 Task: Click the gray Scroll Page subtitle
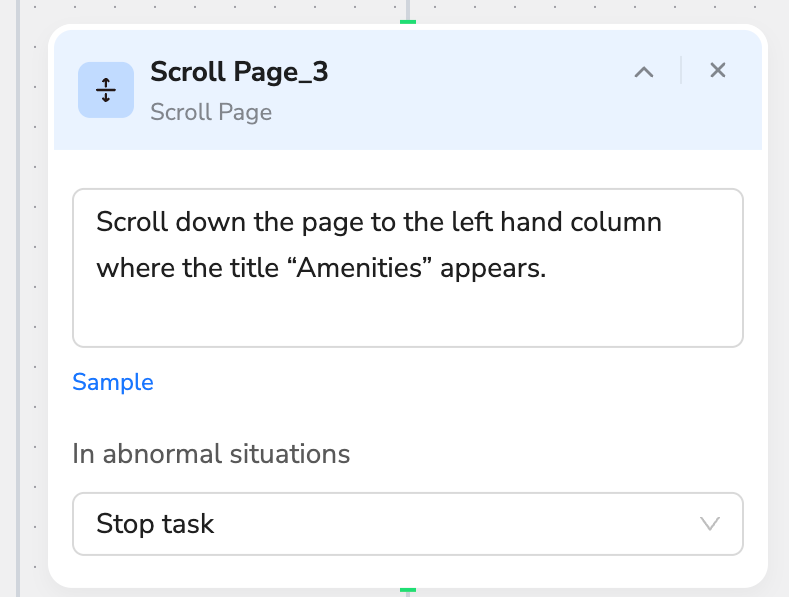[x=211, y=112]
